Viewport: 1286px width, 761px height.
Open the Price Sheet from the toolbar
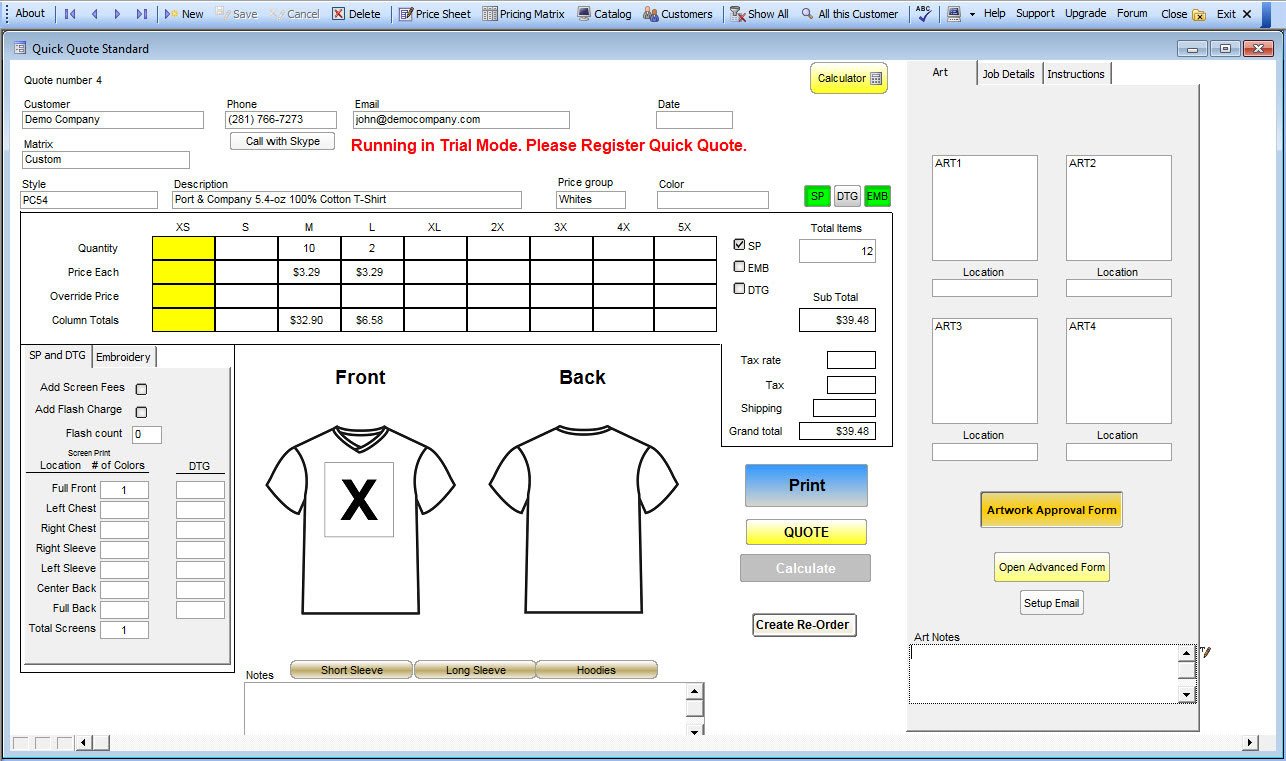[434, 13]
